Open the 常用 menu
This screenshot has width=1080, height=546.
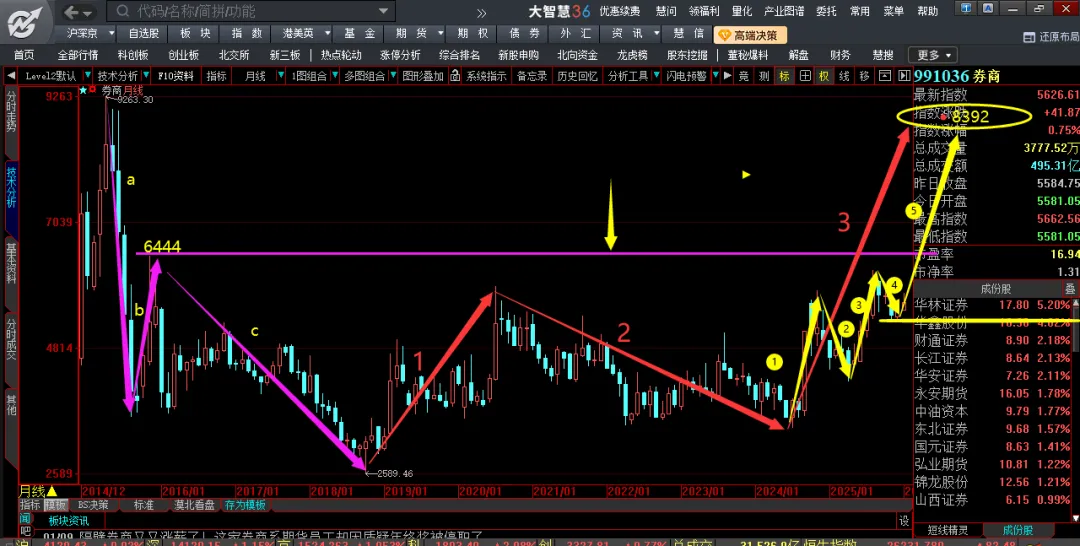[860, 11]
